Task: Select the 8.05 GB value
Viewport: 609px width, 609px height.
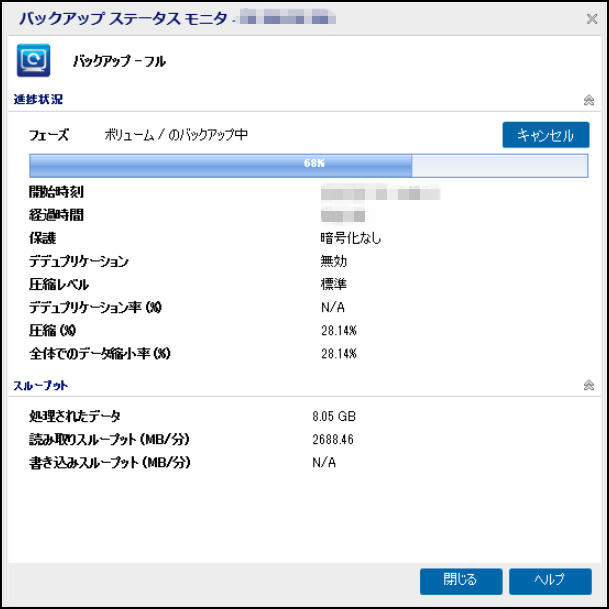Action: tap(334, 416)
